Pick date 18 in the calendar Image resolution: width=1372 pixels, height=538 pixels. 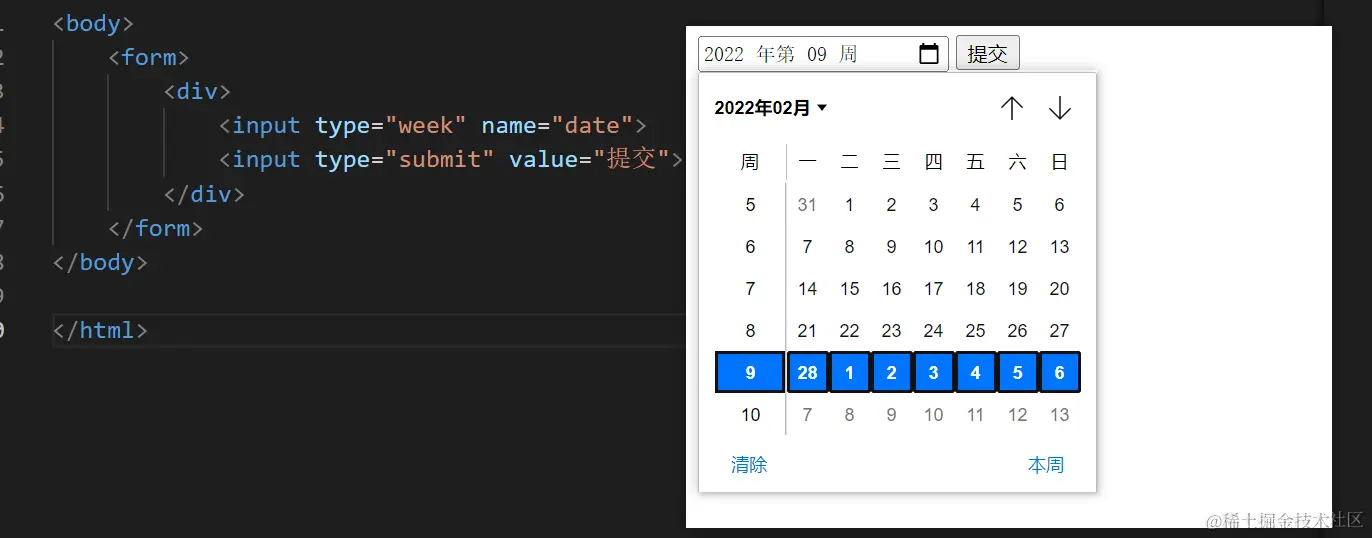(976, 289)
